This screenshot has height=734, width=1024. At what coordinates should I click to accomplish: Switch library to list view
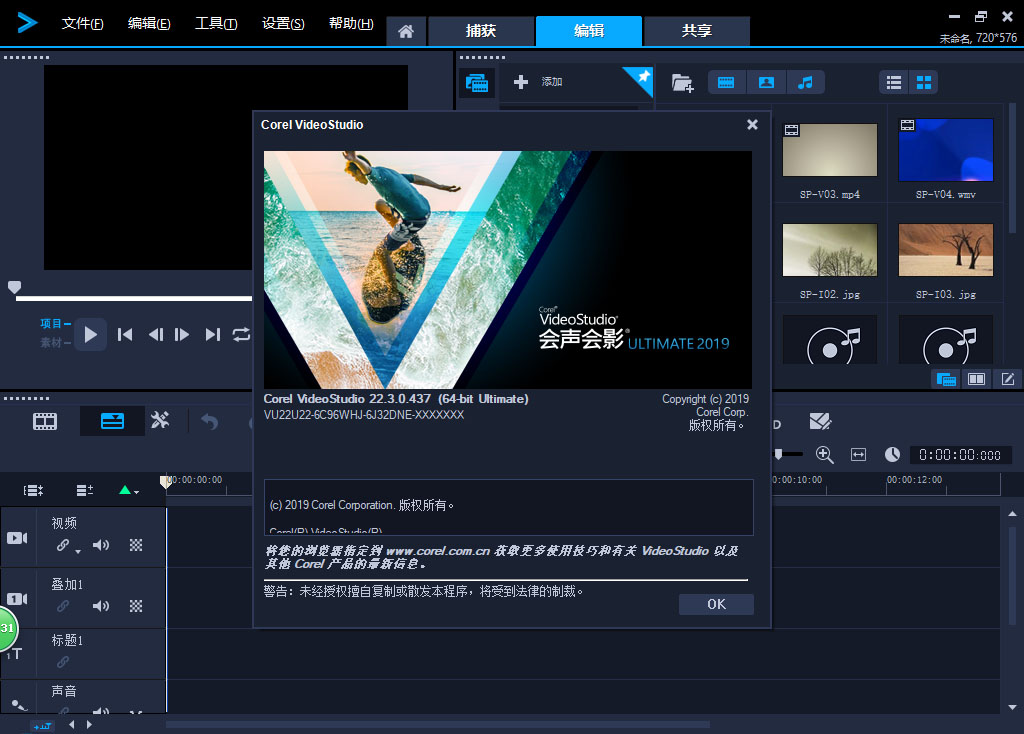894,83
